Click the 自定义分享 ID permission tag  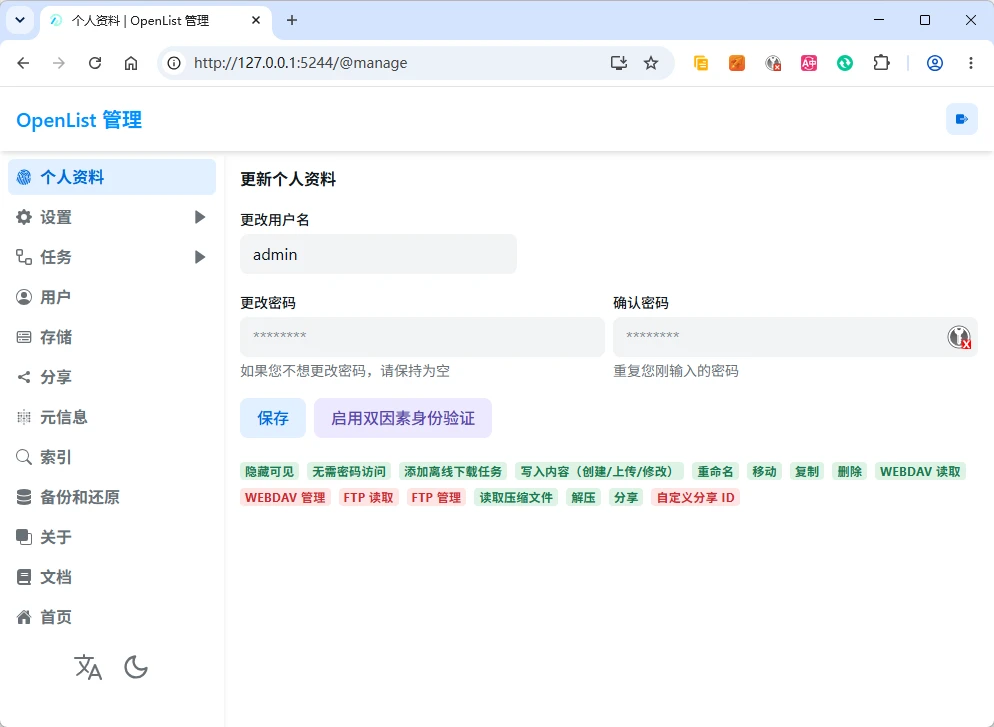pyautogui.click(x=695, y=498)
